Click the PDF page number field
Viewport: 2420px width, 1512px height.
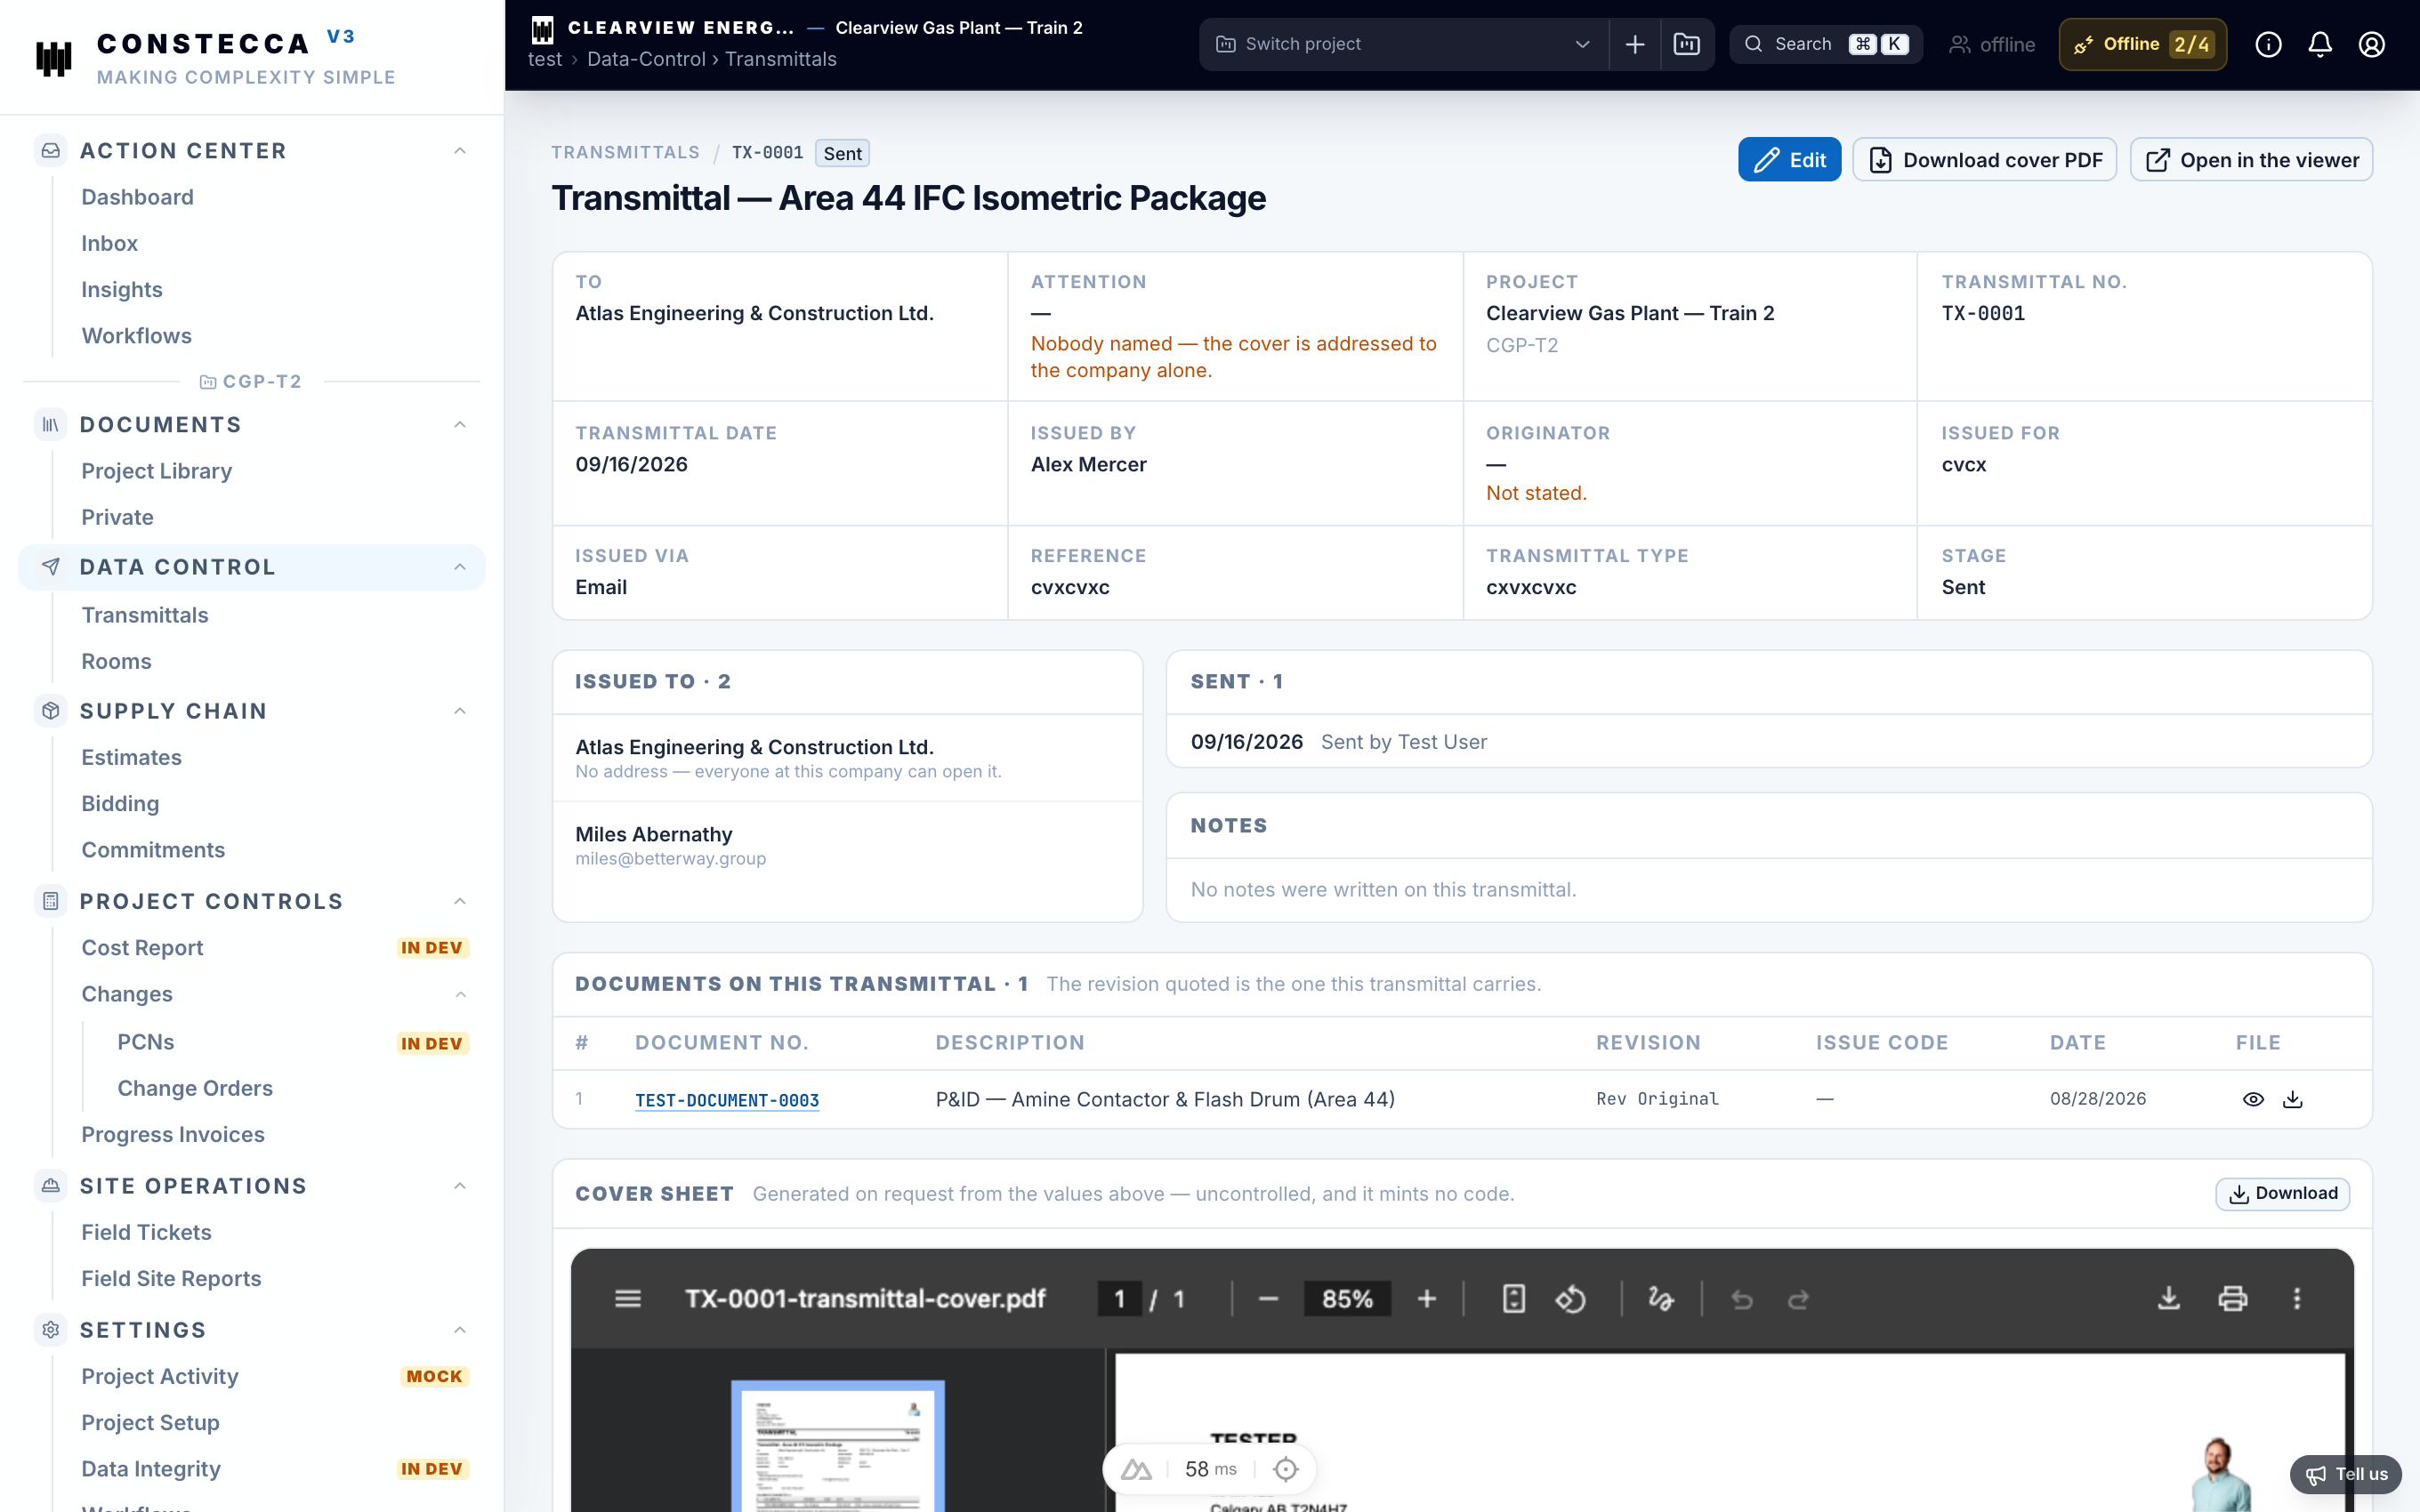1119,1298
